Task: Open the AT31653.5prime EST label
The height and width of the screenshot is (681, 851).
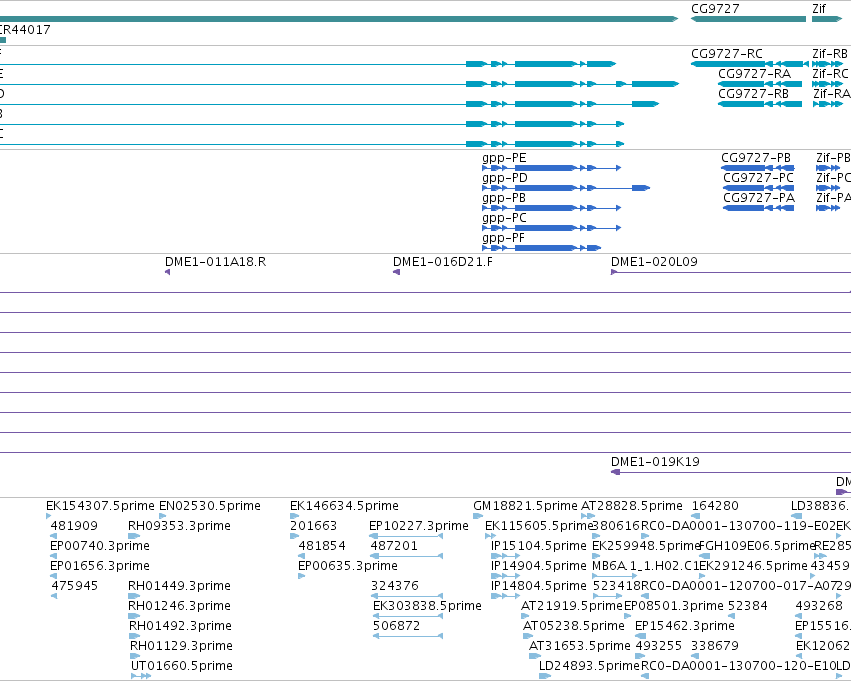Action: click(580, 647)
